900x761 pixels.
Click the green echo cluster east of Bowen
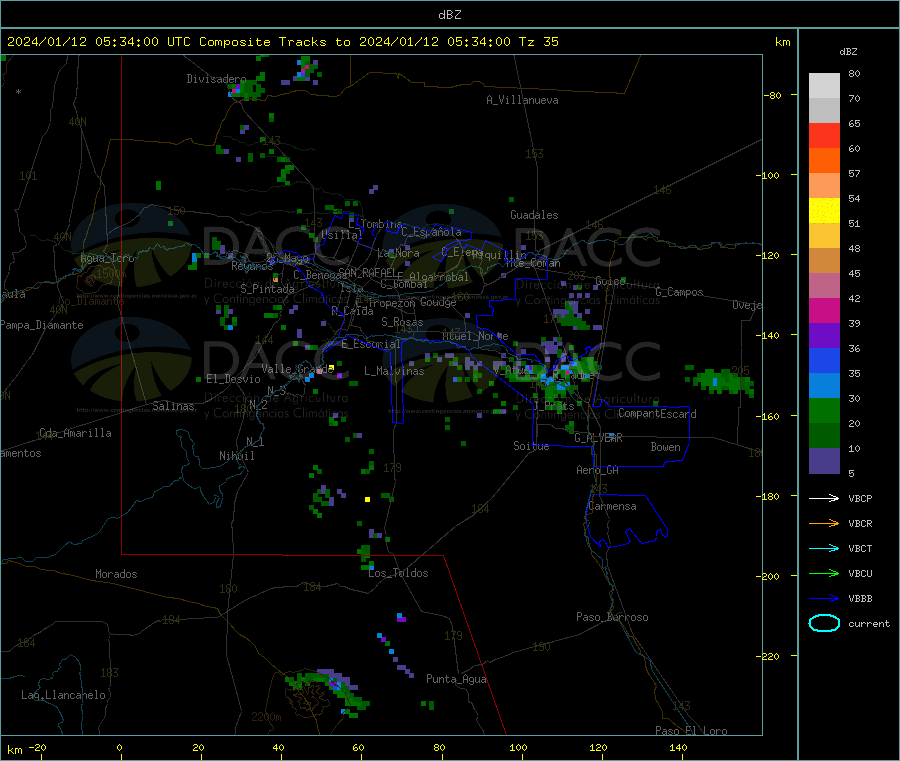(720, 381)
